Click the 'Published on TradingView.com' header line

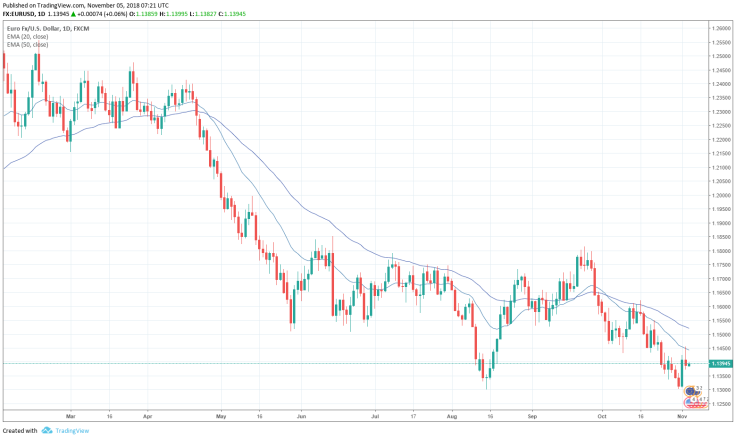(x=85, y=6)
